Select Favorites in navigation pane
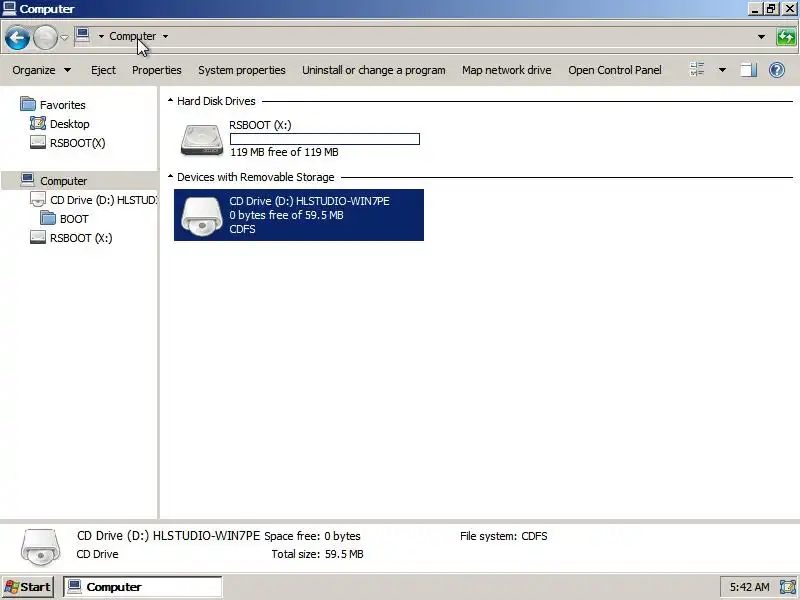The image size is (800, 600). click(x=63, y=105)
